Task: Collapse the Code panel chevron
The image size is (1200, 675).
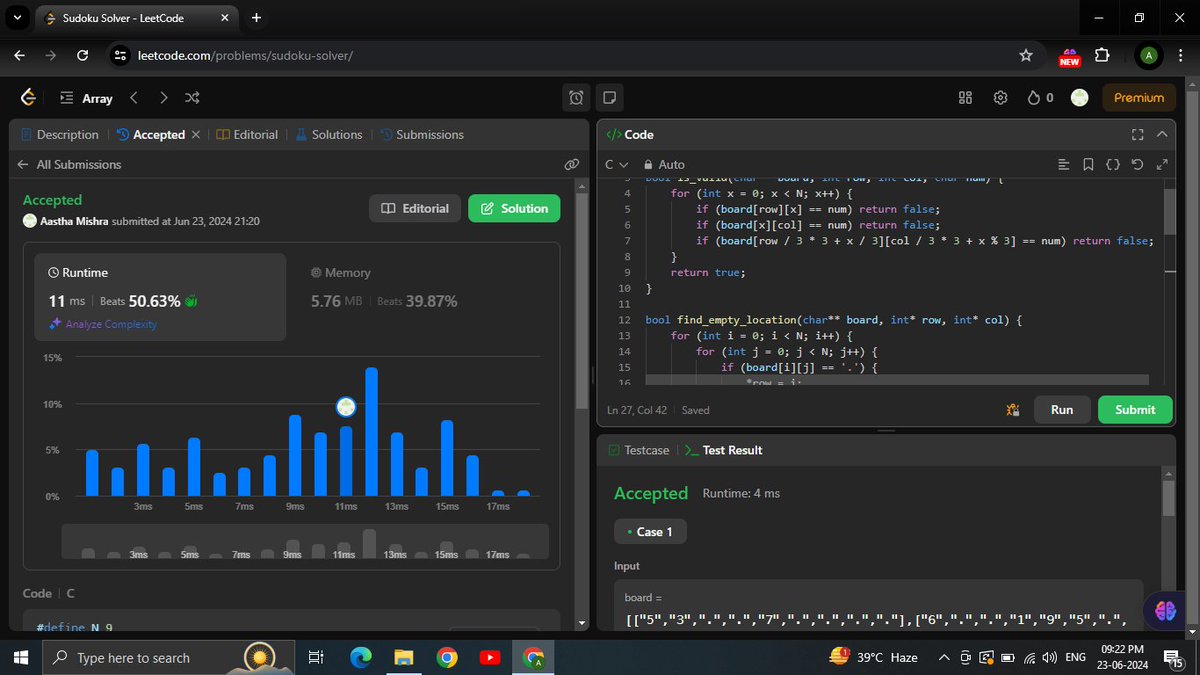Action: [1162, 134]
